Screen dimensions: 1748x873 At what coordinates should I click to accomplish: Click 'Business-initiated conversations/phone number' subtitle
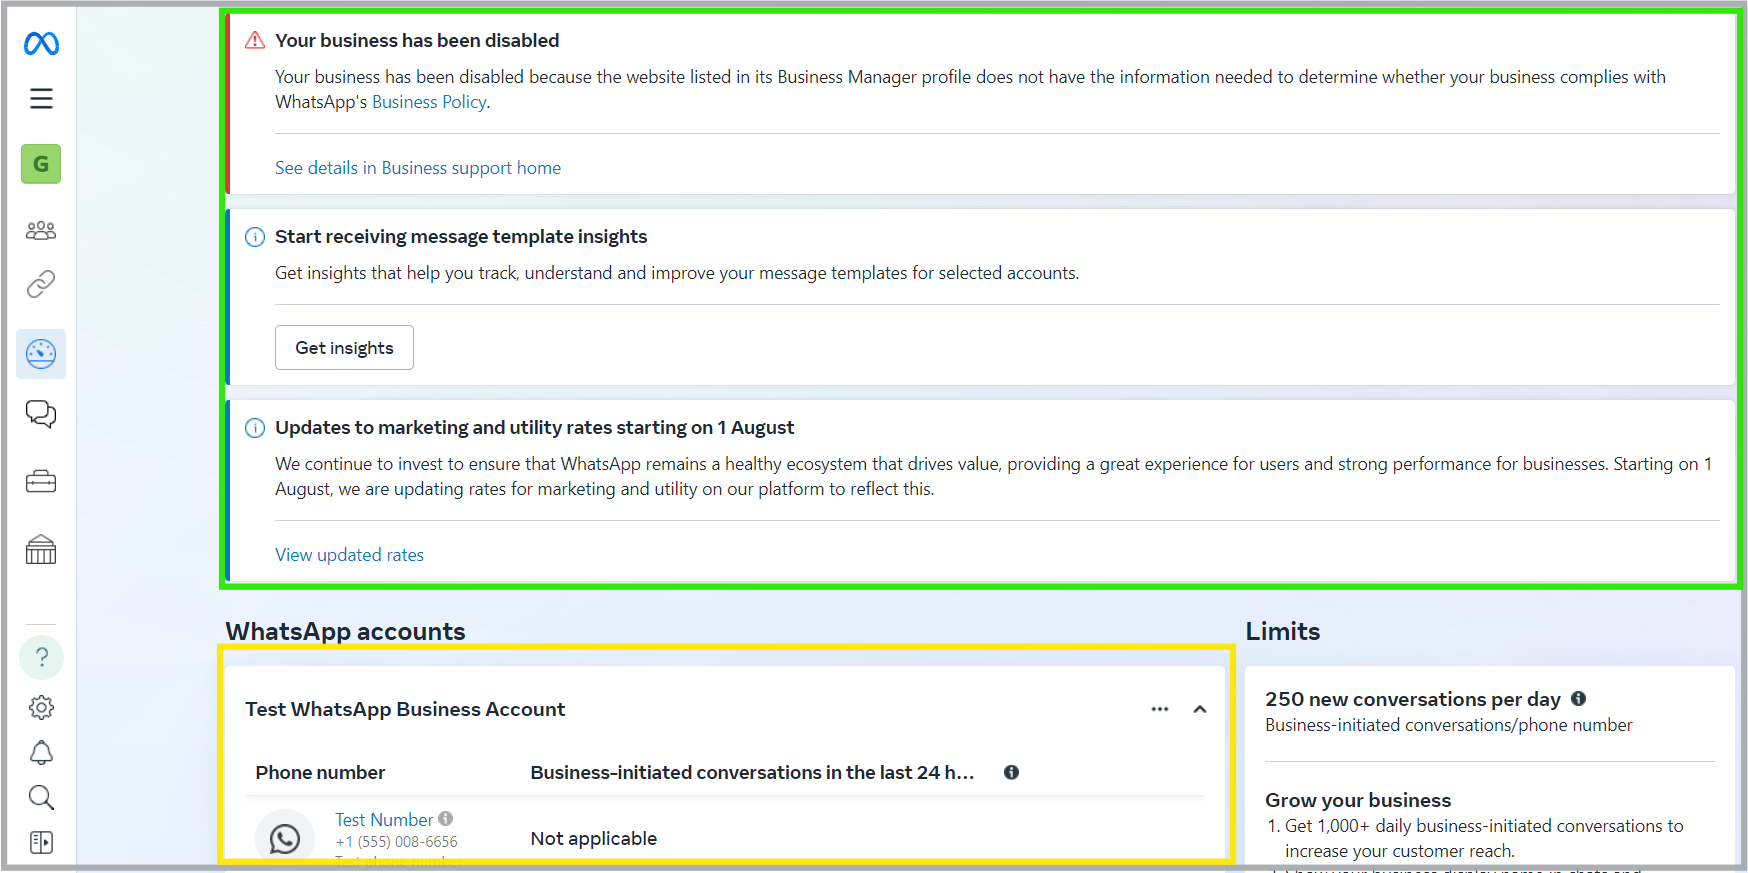coord(1449,725)
